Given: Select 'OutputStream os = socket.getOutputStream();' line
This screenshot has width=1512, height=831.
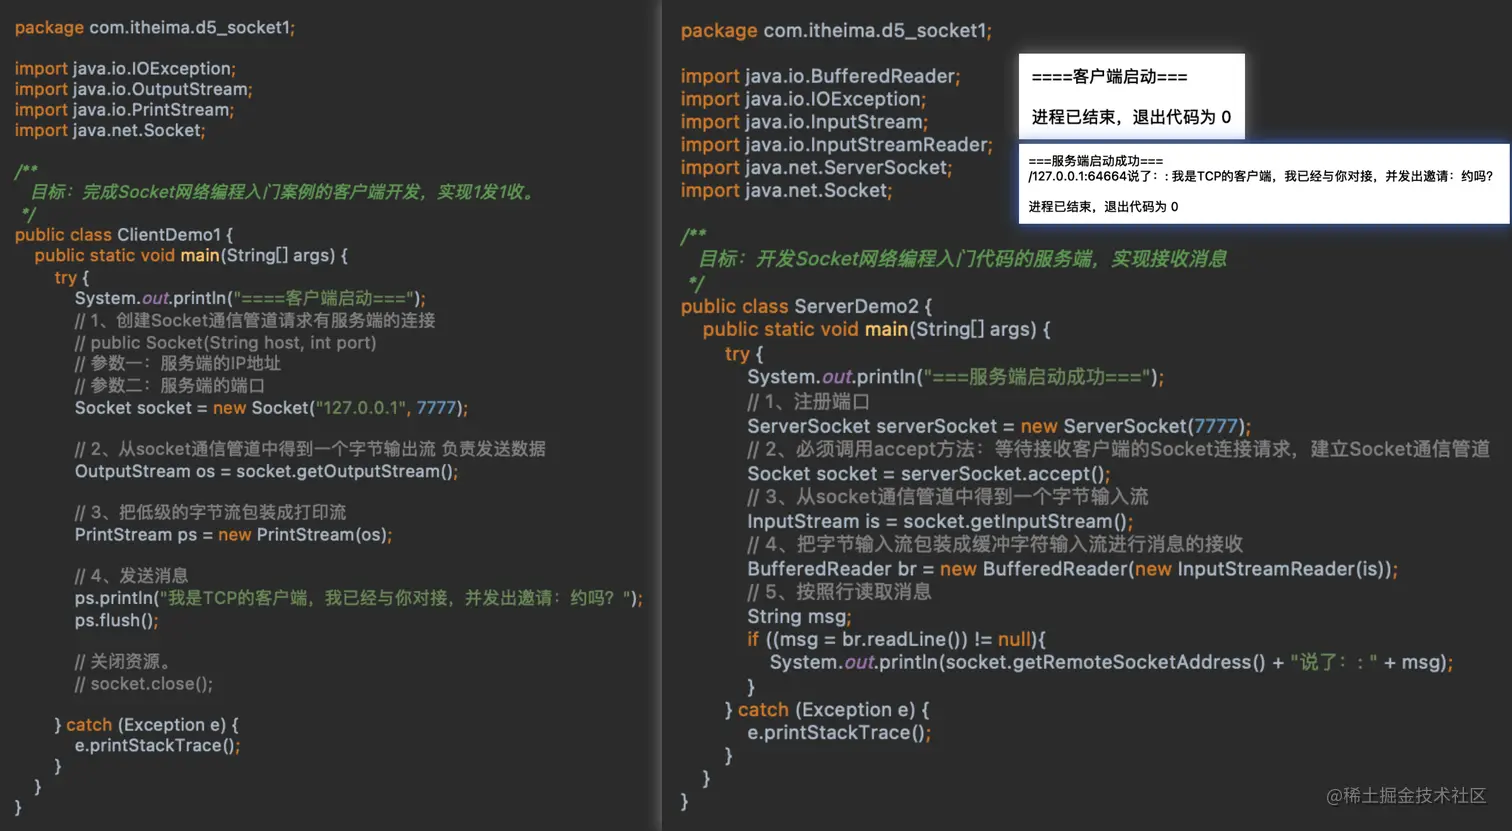Looking at the screenshot, I should (x=266, y=471).
